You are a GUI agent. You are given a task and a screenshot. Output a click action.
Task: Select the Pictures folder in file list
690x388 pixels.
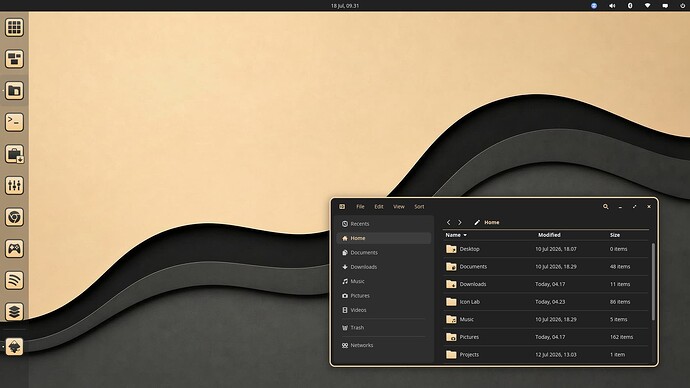[546, 337]
